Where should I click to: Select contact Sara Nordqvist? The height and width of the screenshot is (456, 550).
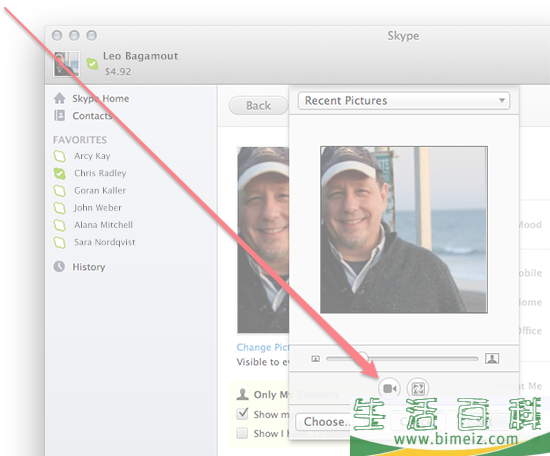click(x=105, y=242)
